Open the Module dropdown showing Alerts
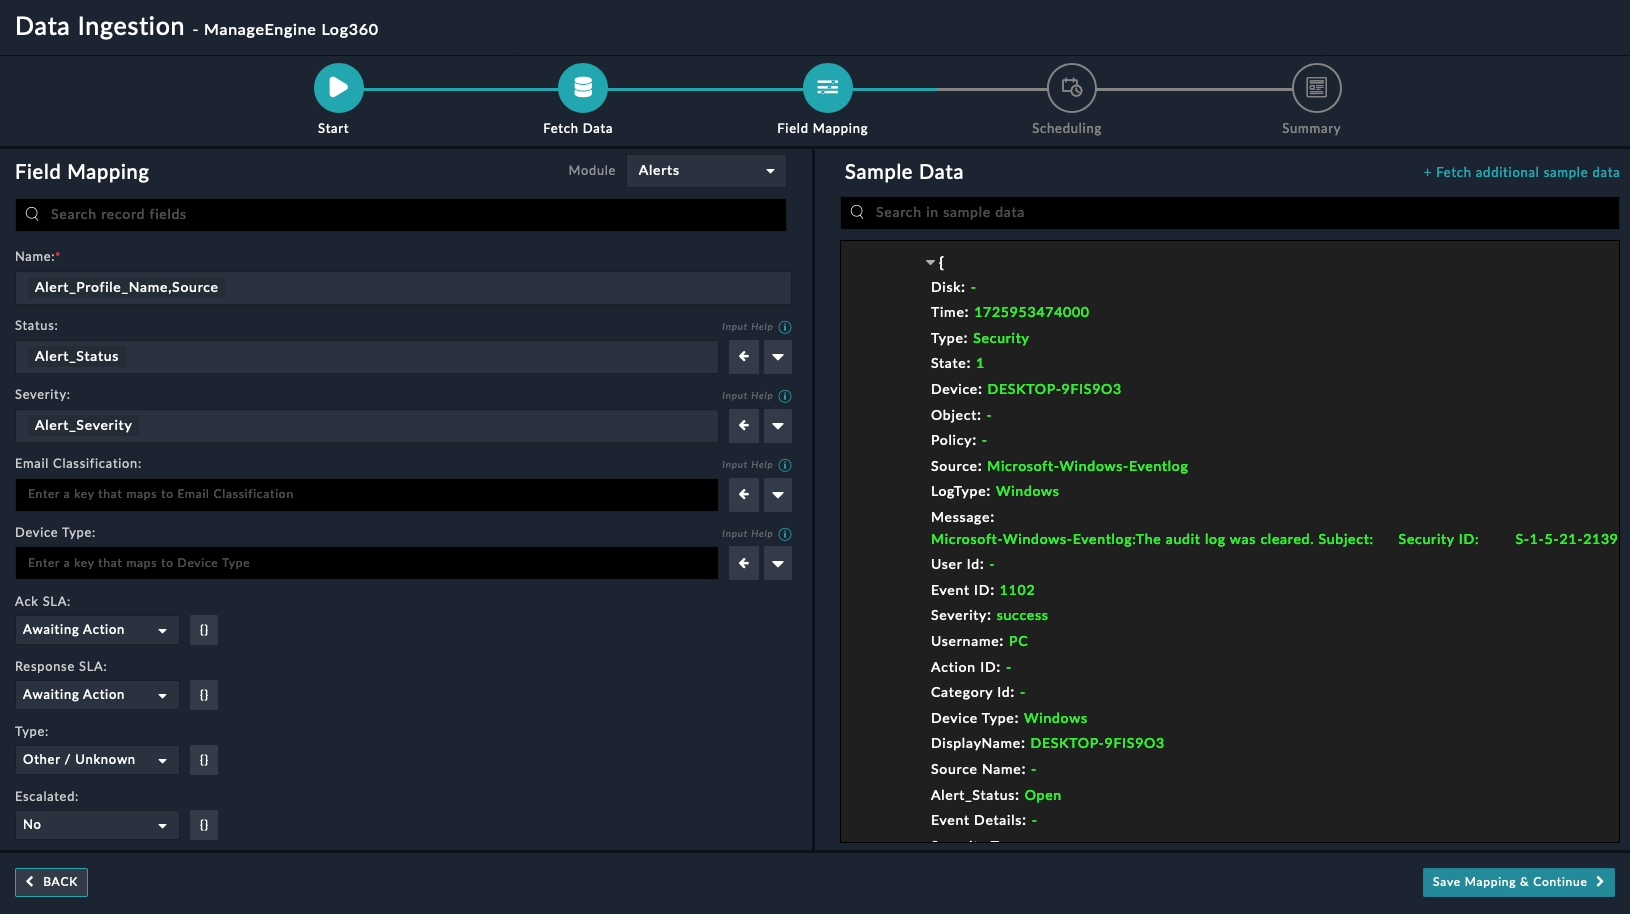The image size is (1630, 914). 705,171
